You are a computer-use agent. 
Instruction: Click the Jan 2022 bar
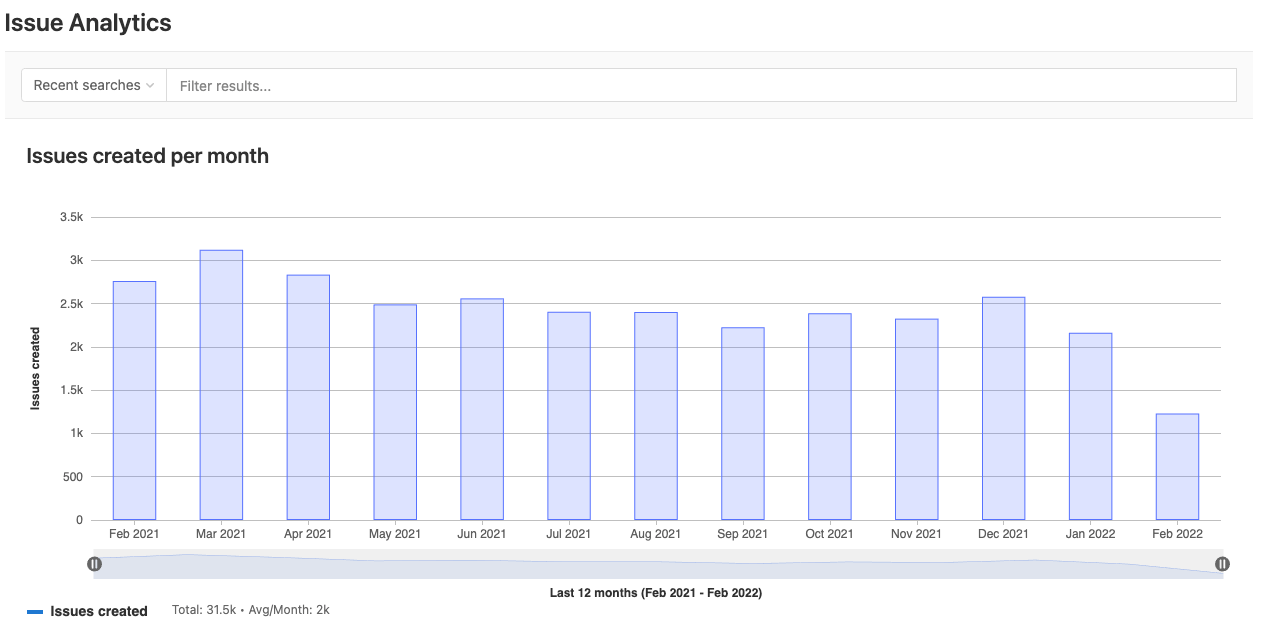point(1090,425)
